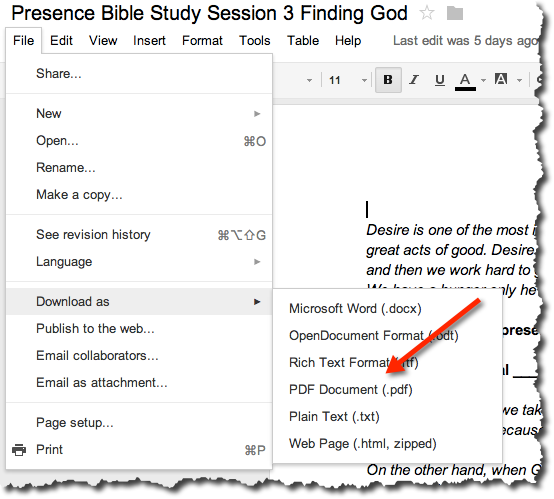
Task: Choose Publish to the web...
Action: tap(139, 329)
